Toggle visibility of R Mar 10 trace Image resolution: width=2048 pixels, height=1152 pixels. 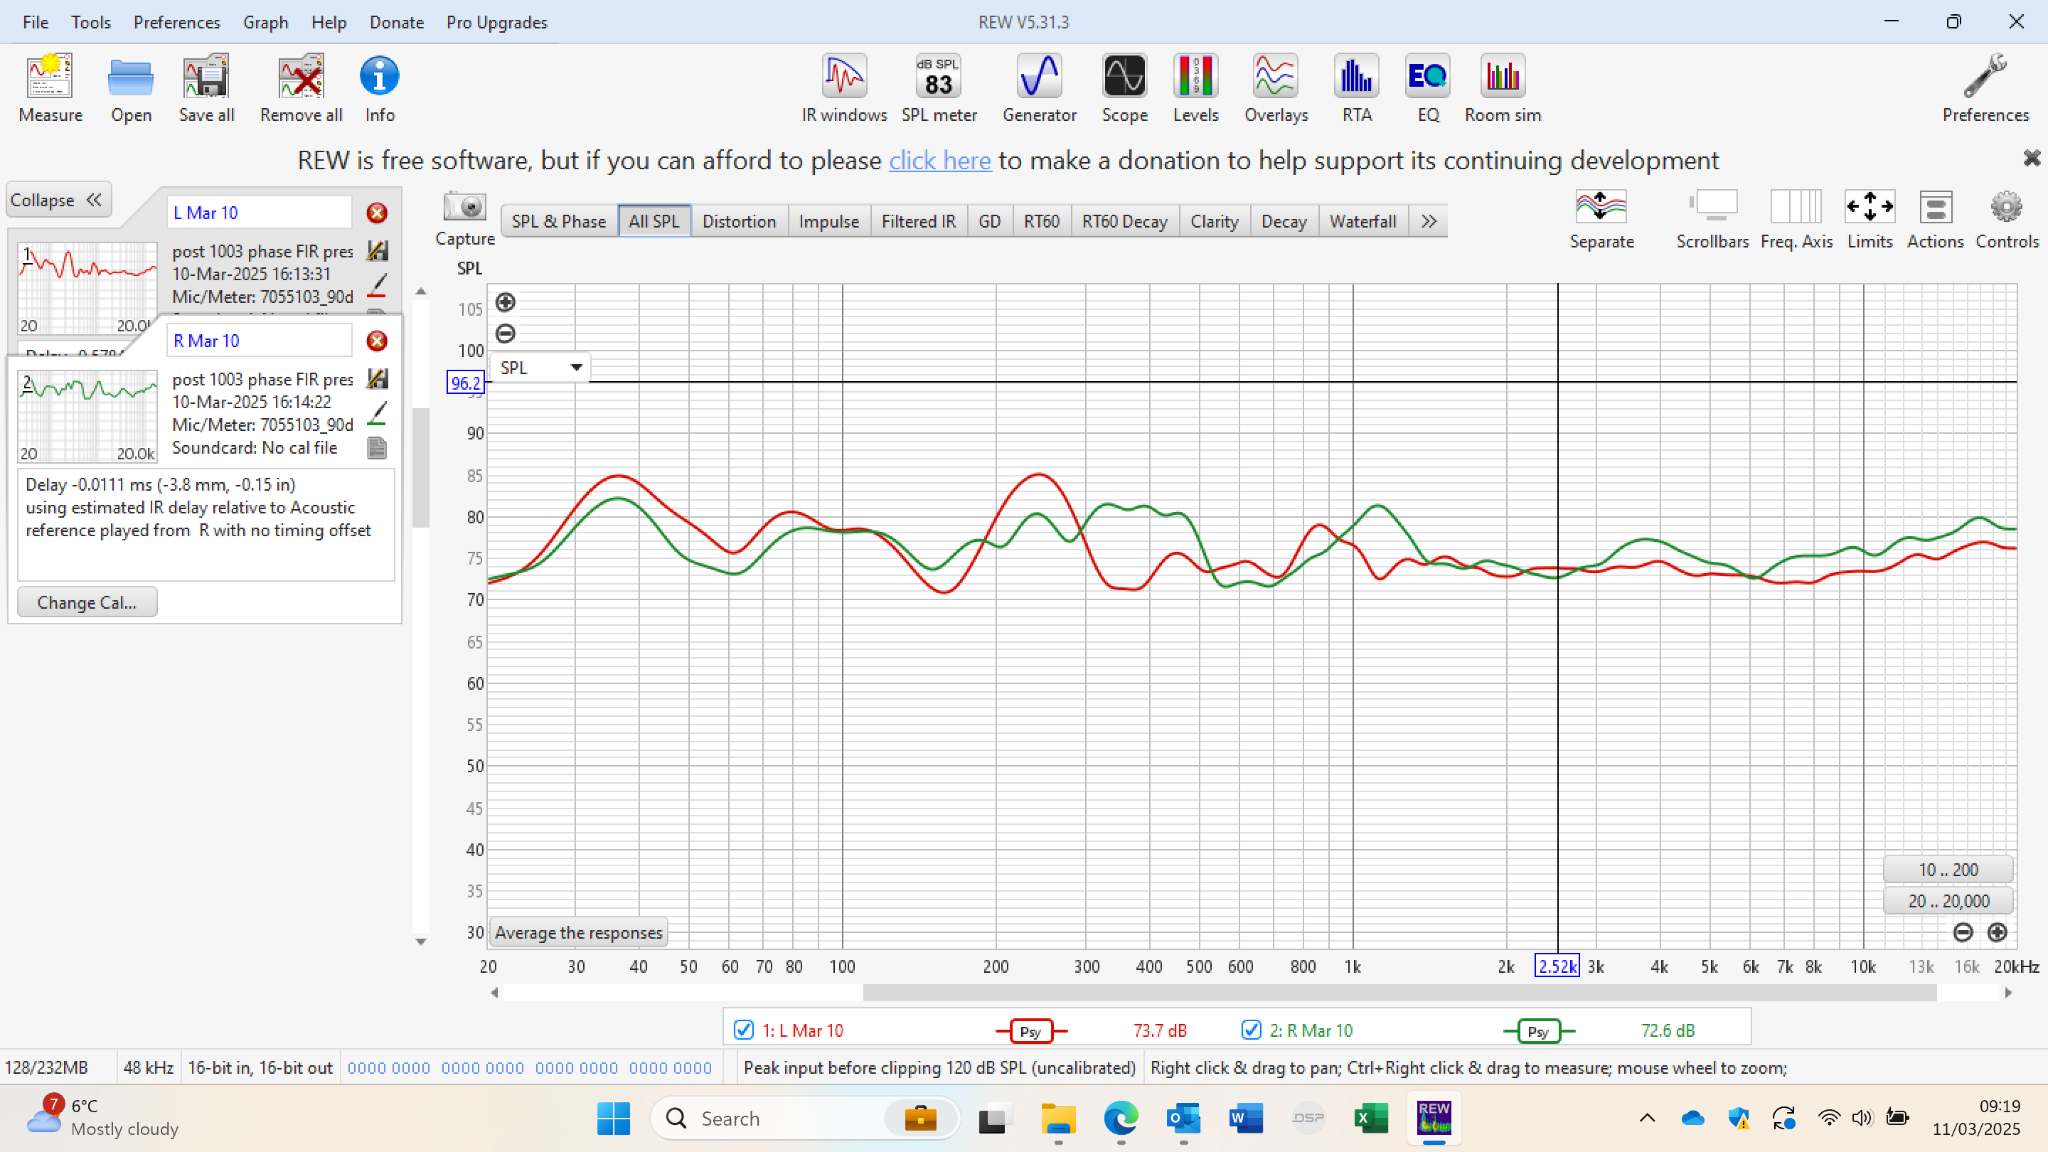(x=1251, y=1029)
